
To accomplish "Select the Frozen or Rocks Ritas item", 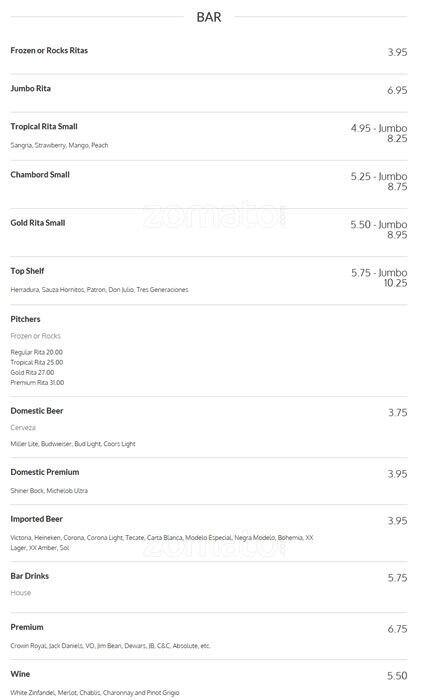I will point(49,50).
